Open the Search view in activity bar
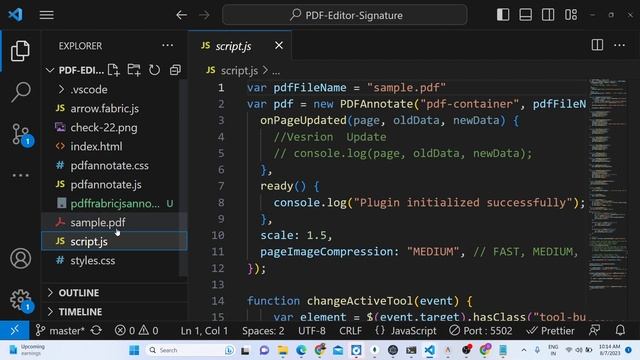Screen dimensions: 640x360 [20, 92]
